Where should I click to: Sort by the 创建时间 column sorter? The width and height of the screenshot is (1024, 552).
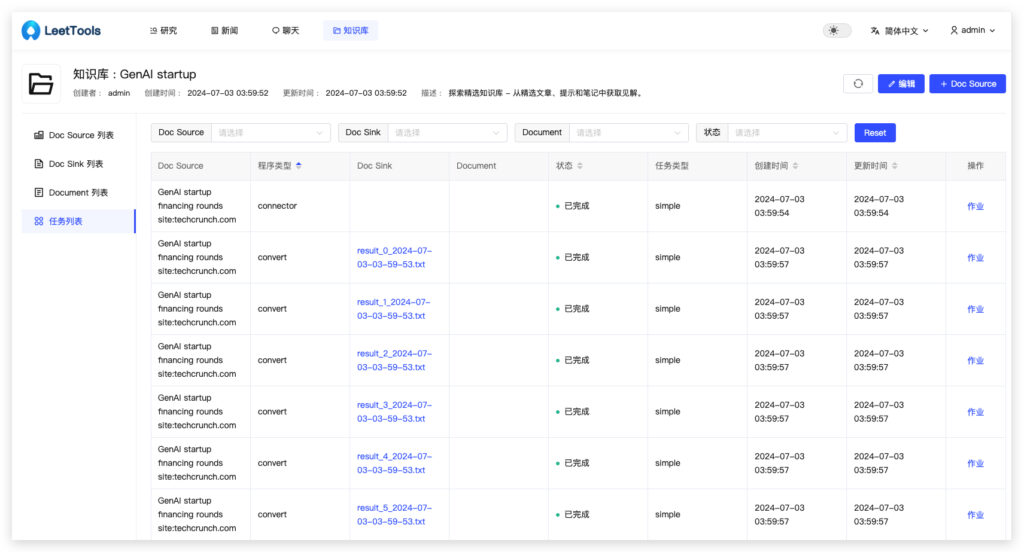[795, 166]
